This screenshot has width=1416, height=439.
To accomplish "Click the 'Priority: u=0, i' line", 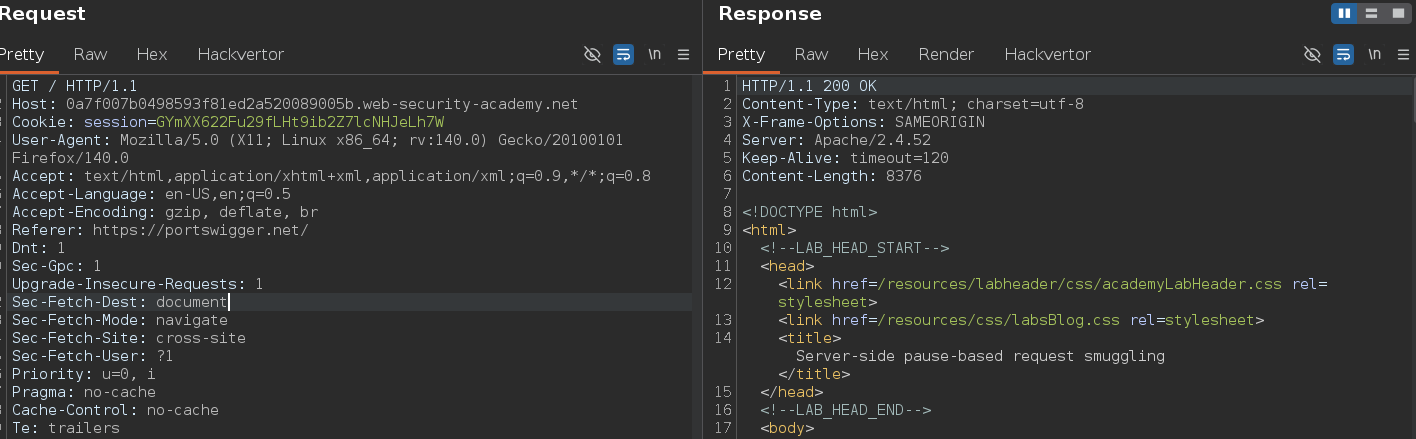I will pyautogui.click(x=84, y=374).
